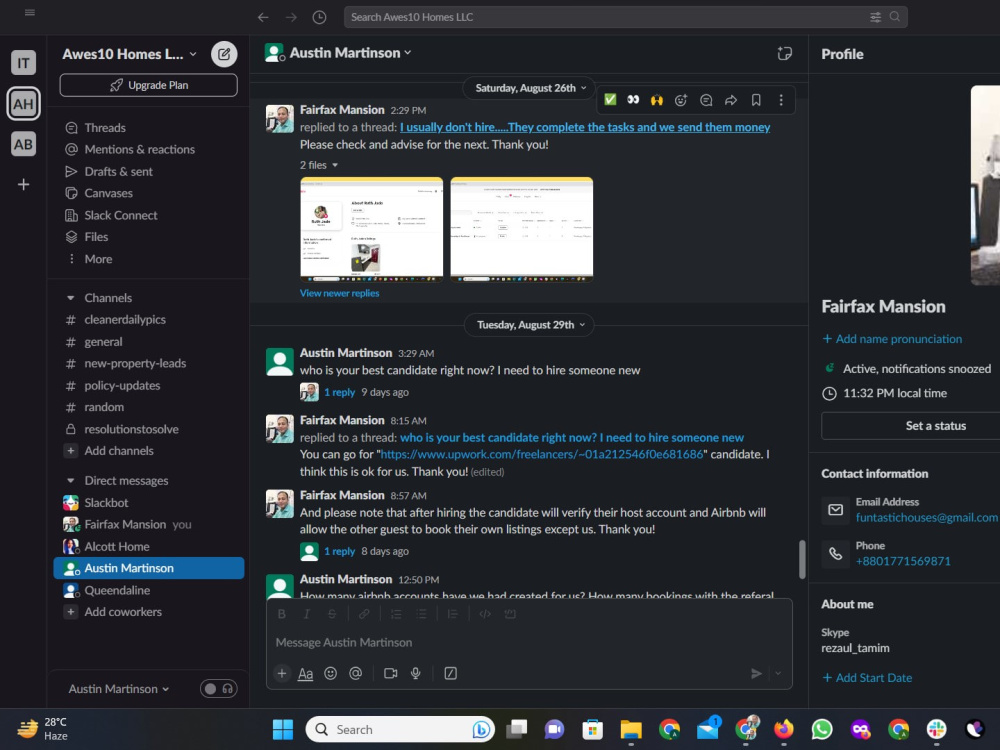This screenshot has height=750, width=1000.
Task: Insert code formatting in composer
Action: (485, 614)
